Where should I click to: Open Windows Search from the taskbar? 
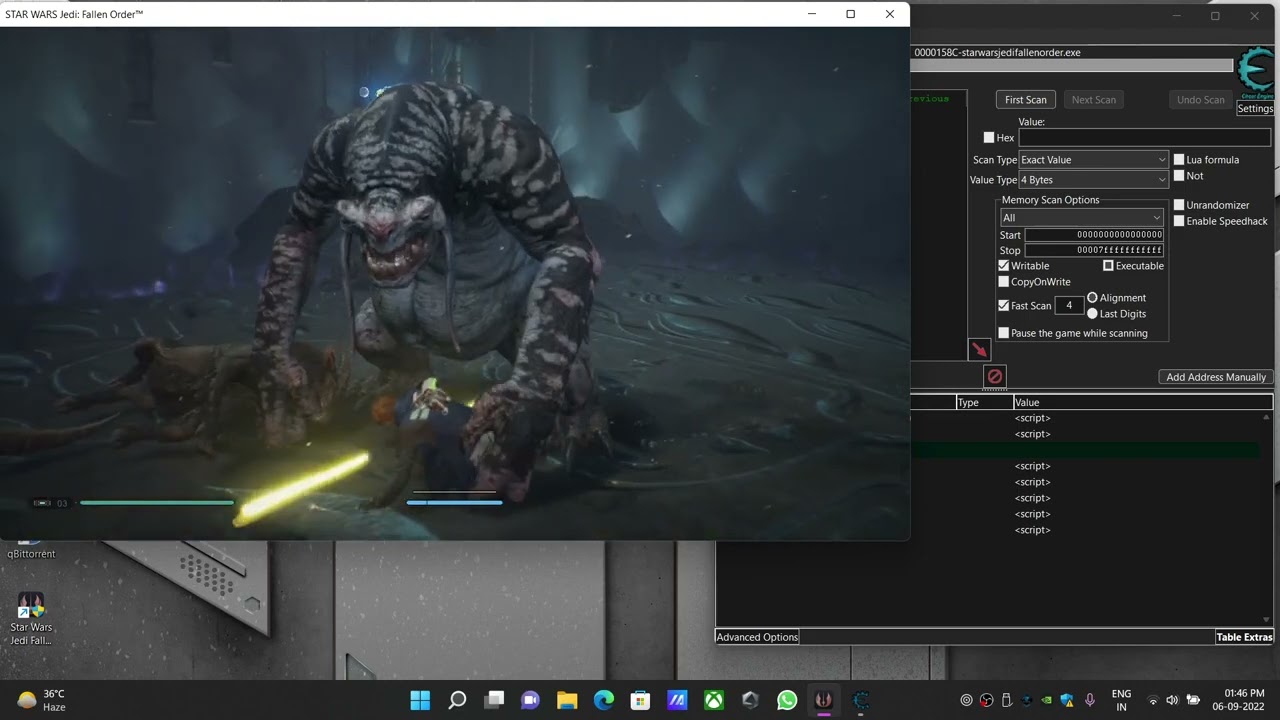[x=457, y=700]
